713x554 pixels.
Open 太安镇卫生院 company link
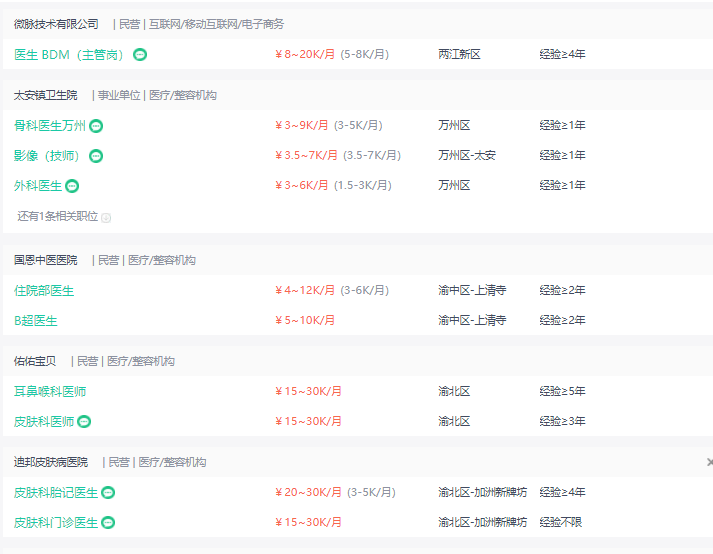pyautogui.click(x=45, y=95)
